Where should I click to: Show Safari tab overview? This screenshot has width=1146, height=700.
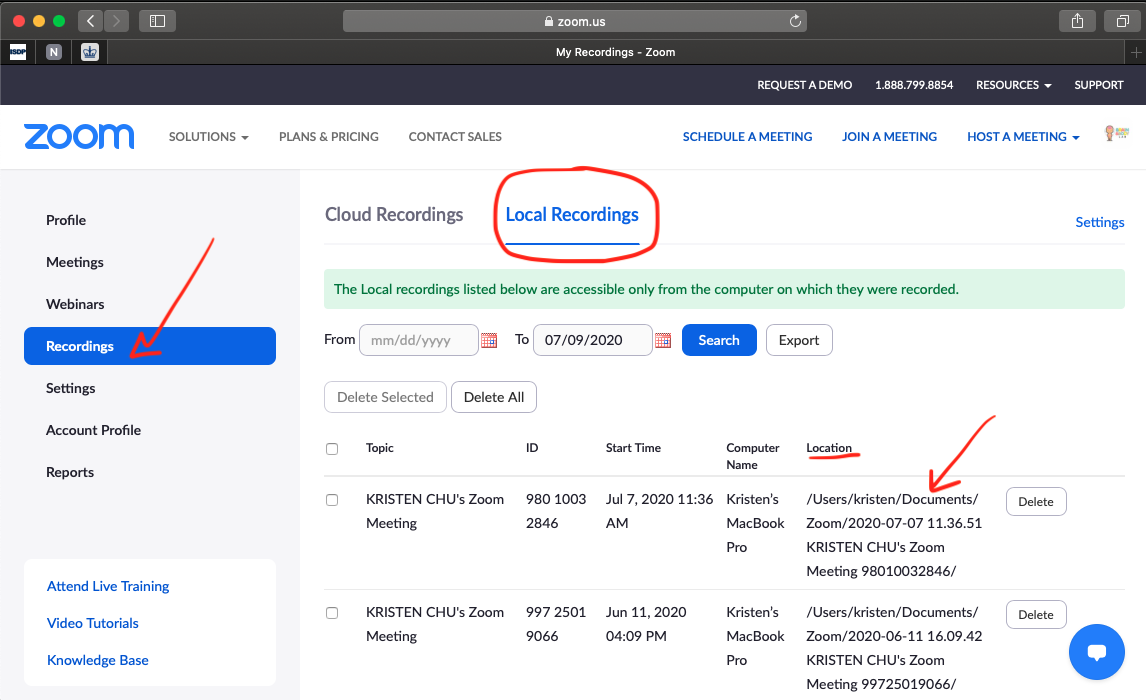coord(1123,21)
